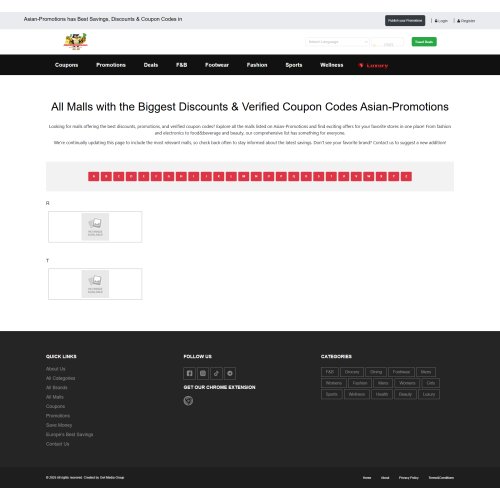Open the TikTok icon under Follow Us
500x500 pixels.
click(216, 373)
